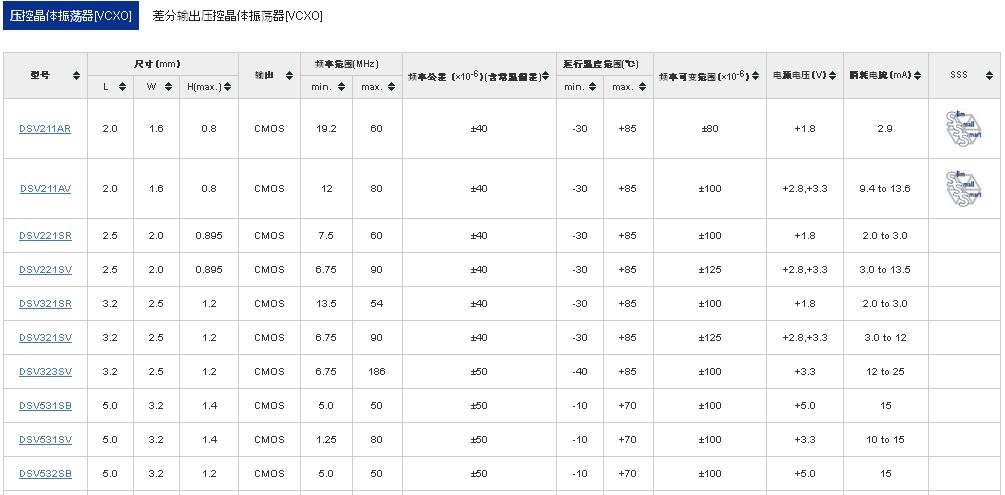
Task: Sort by 输出 output type column
Action: [x=288, y=76]
